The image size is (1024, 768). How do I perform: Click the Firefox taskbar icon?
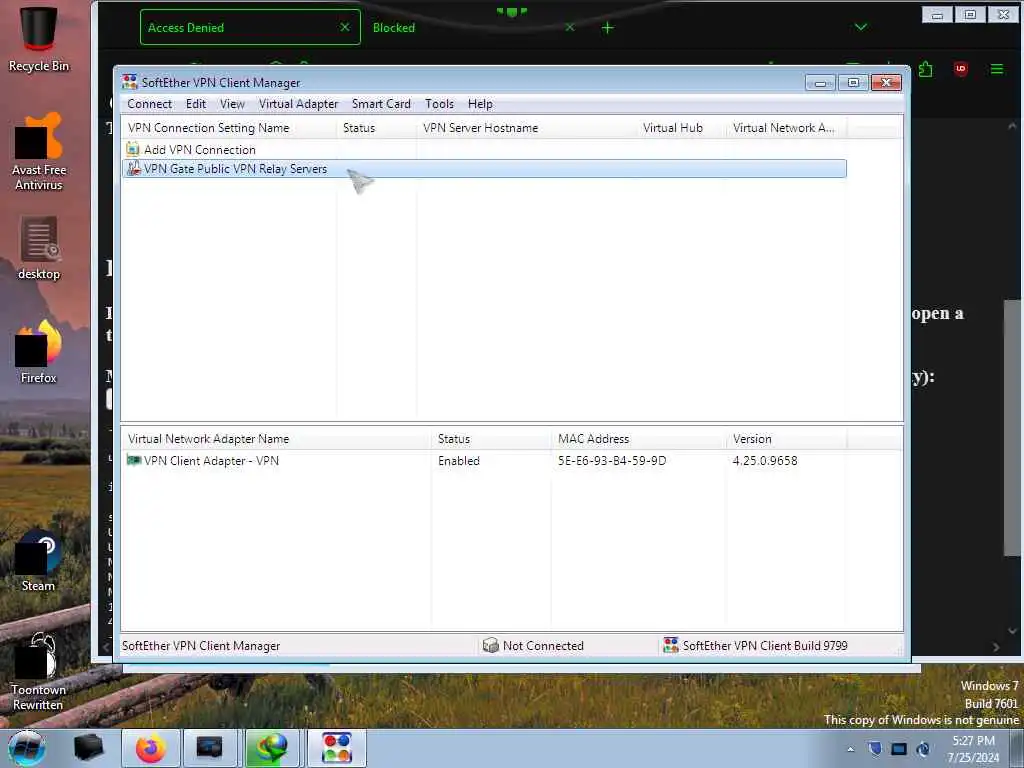click(150, 748)
